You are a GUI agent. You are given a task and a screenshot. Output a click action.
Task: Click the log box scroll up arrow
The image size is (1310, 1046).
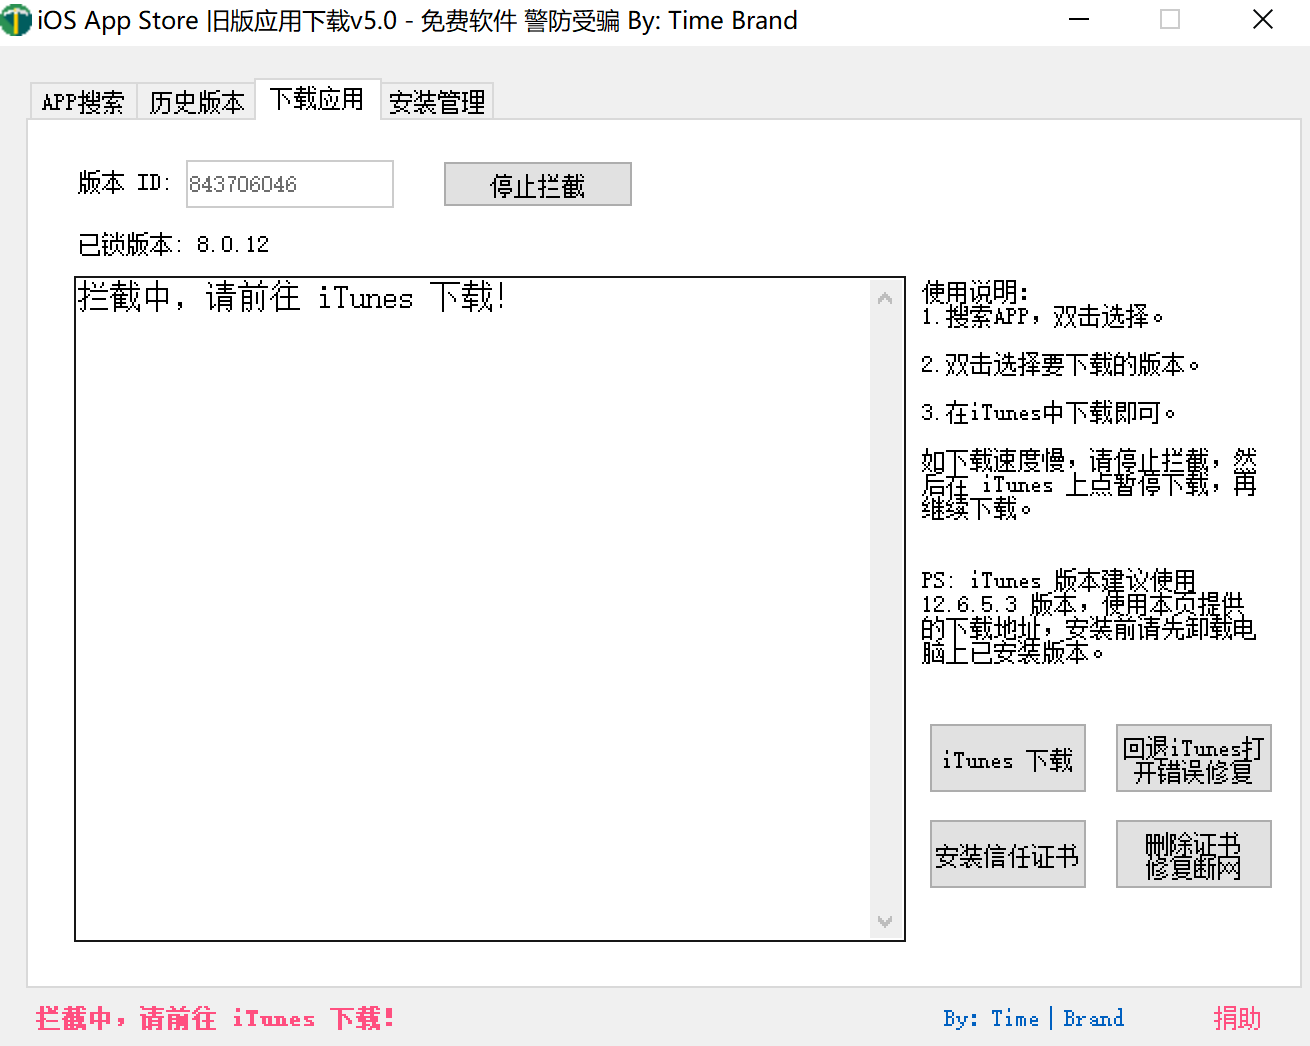tap(884, 298)
